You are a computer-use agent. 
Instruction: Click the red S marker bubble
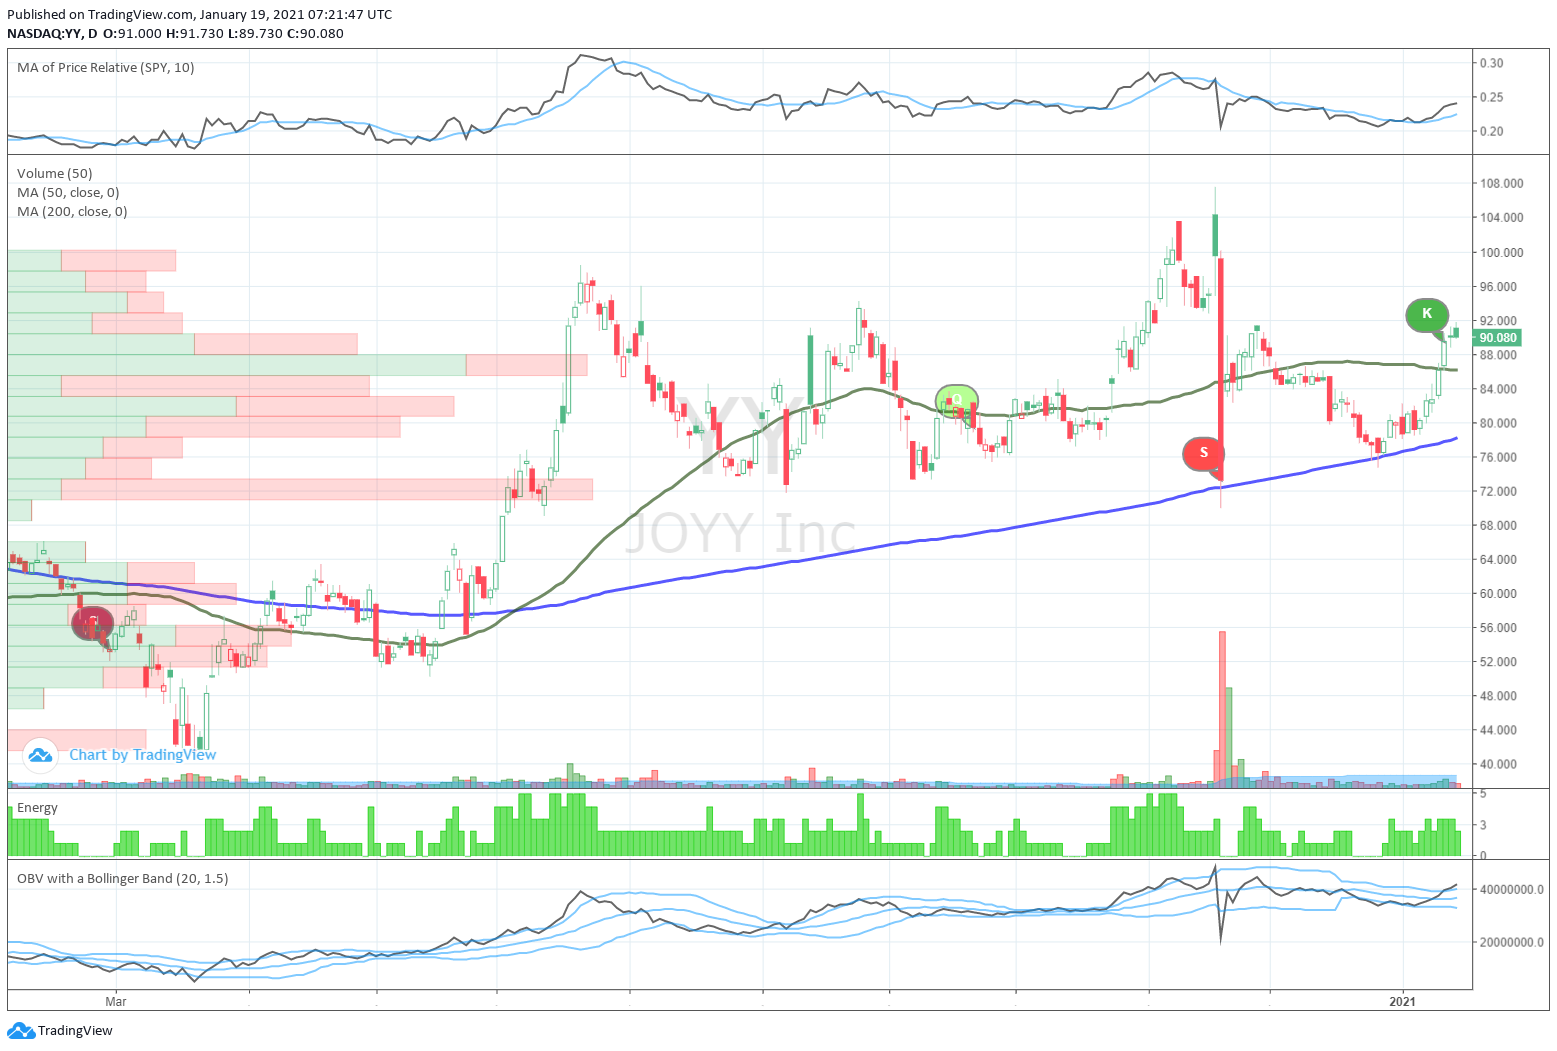(1204, 453)
